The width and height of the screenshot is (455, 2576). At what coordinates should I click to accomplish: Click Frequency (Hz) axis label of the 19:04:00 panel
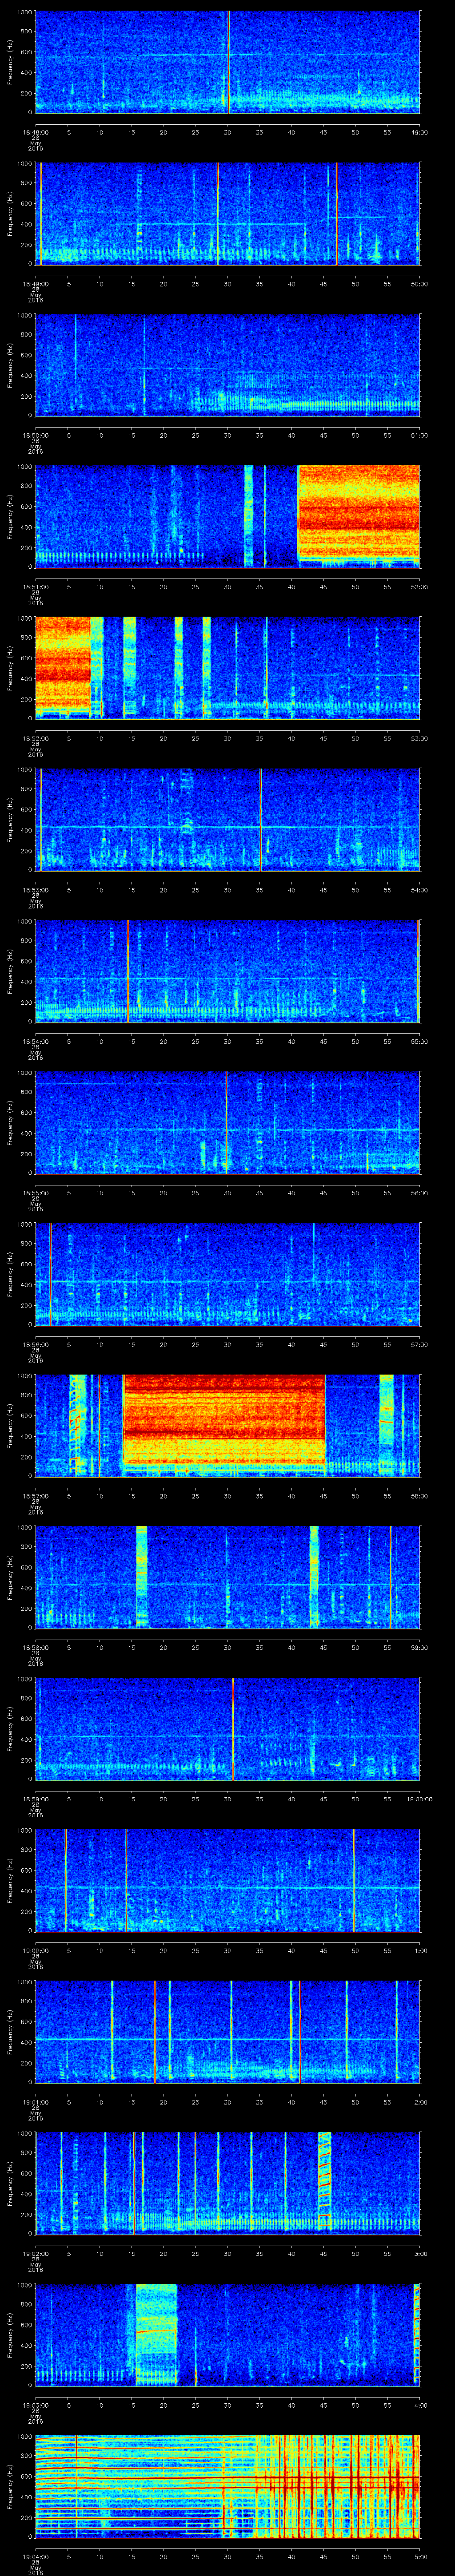coord(10,2486)
